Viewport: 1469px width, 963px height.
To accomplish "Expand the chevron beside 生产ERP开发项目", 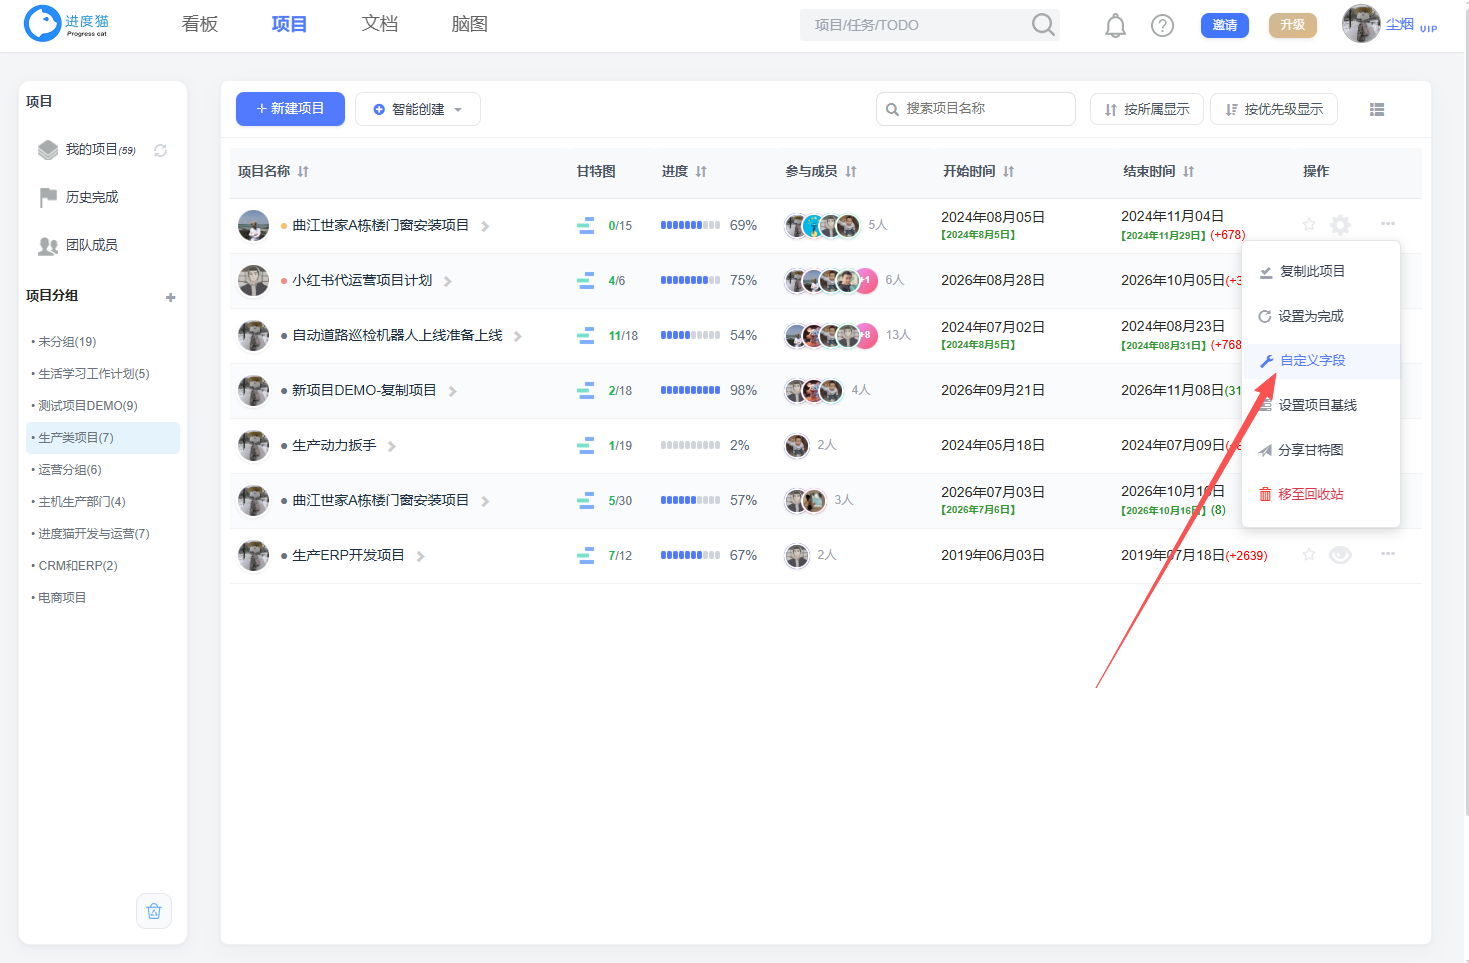I will coord(421,557).
